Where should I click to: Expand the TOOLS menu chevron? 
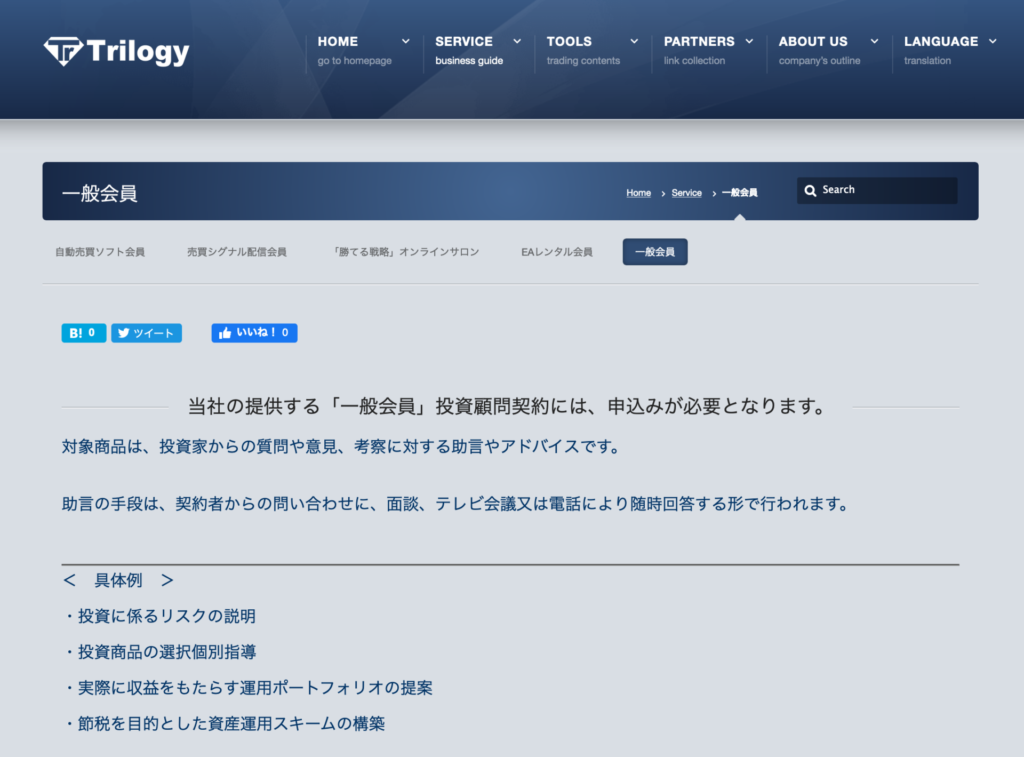point(634,42)
